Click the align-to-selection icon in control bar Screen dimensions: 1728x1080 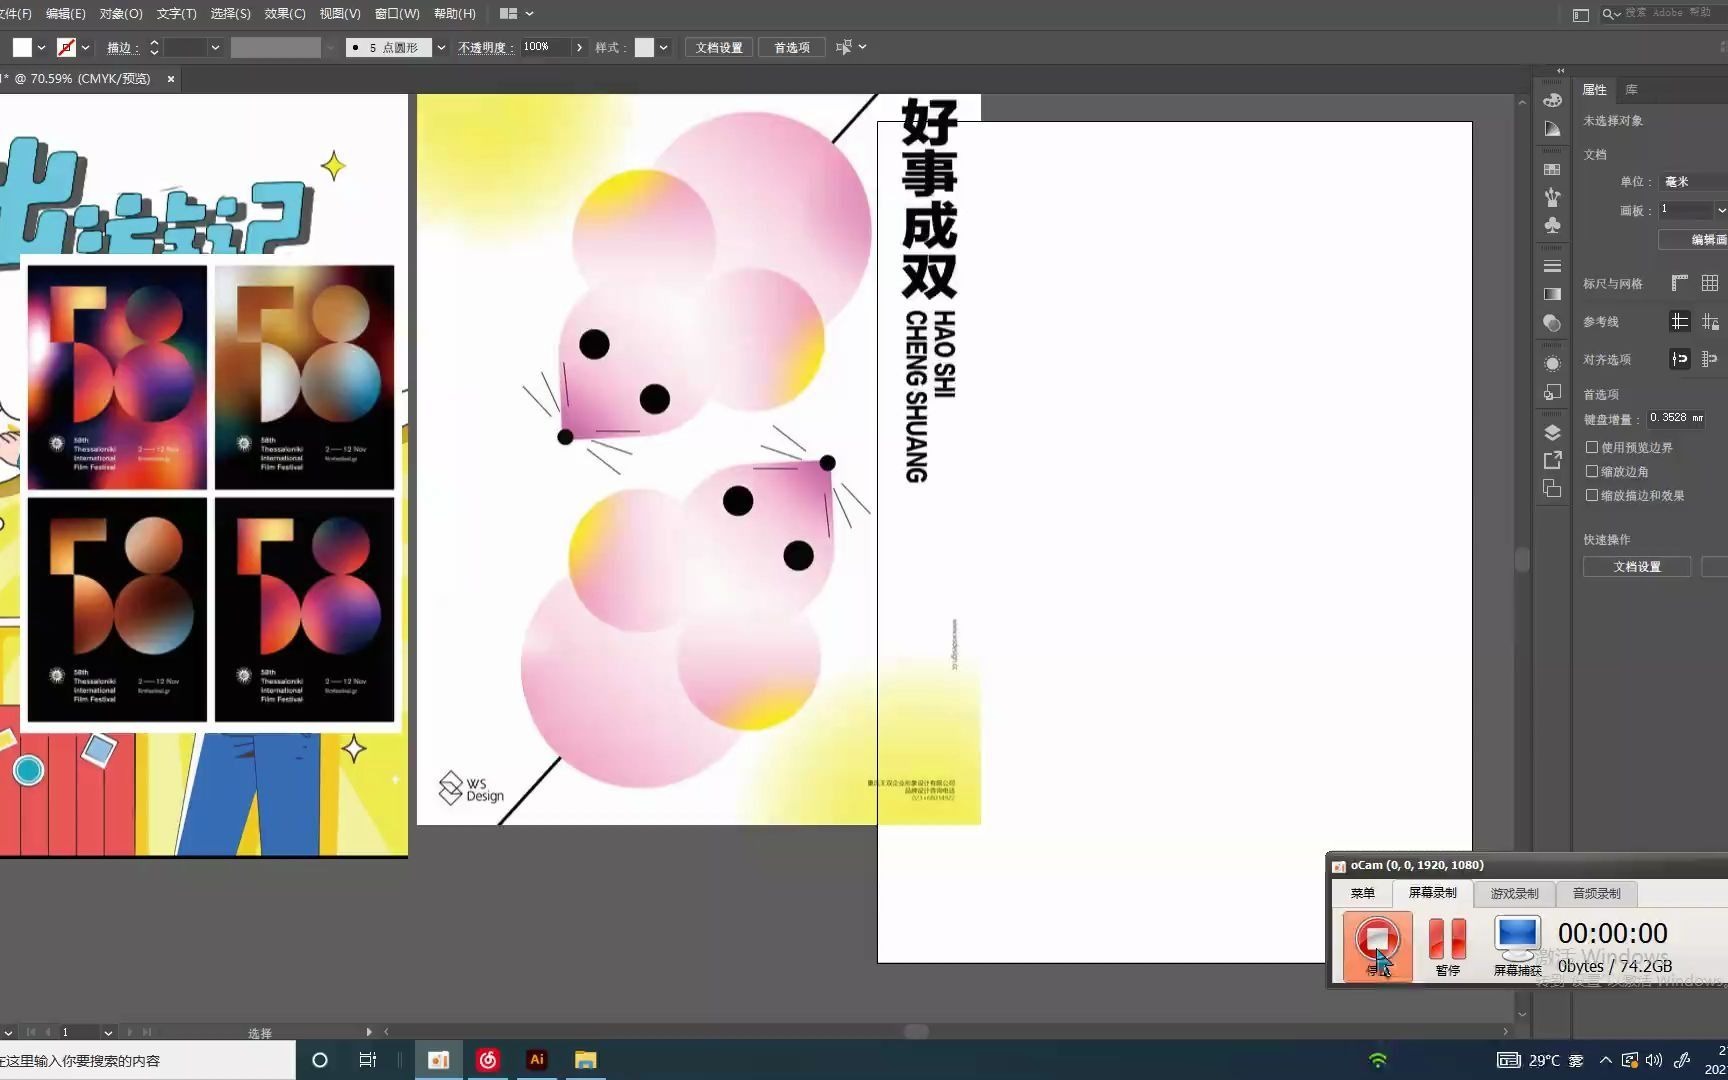tap(844, 47)
